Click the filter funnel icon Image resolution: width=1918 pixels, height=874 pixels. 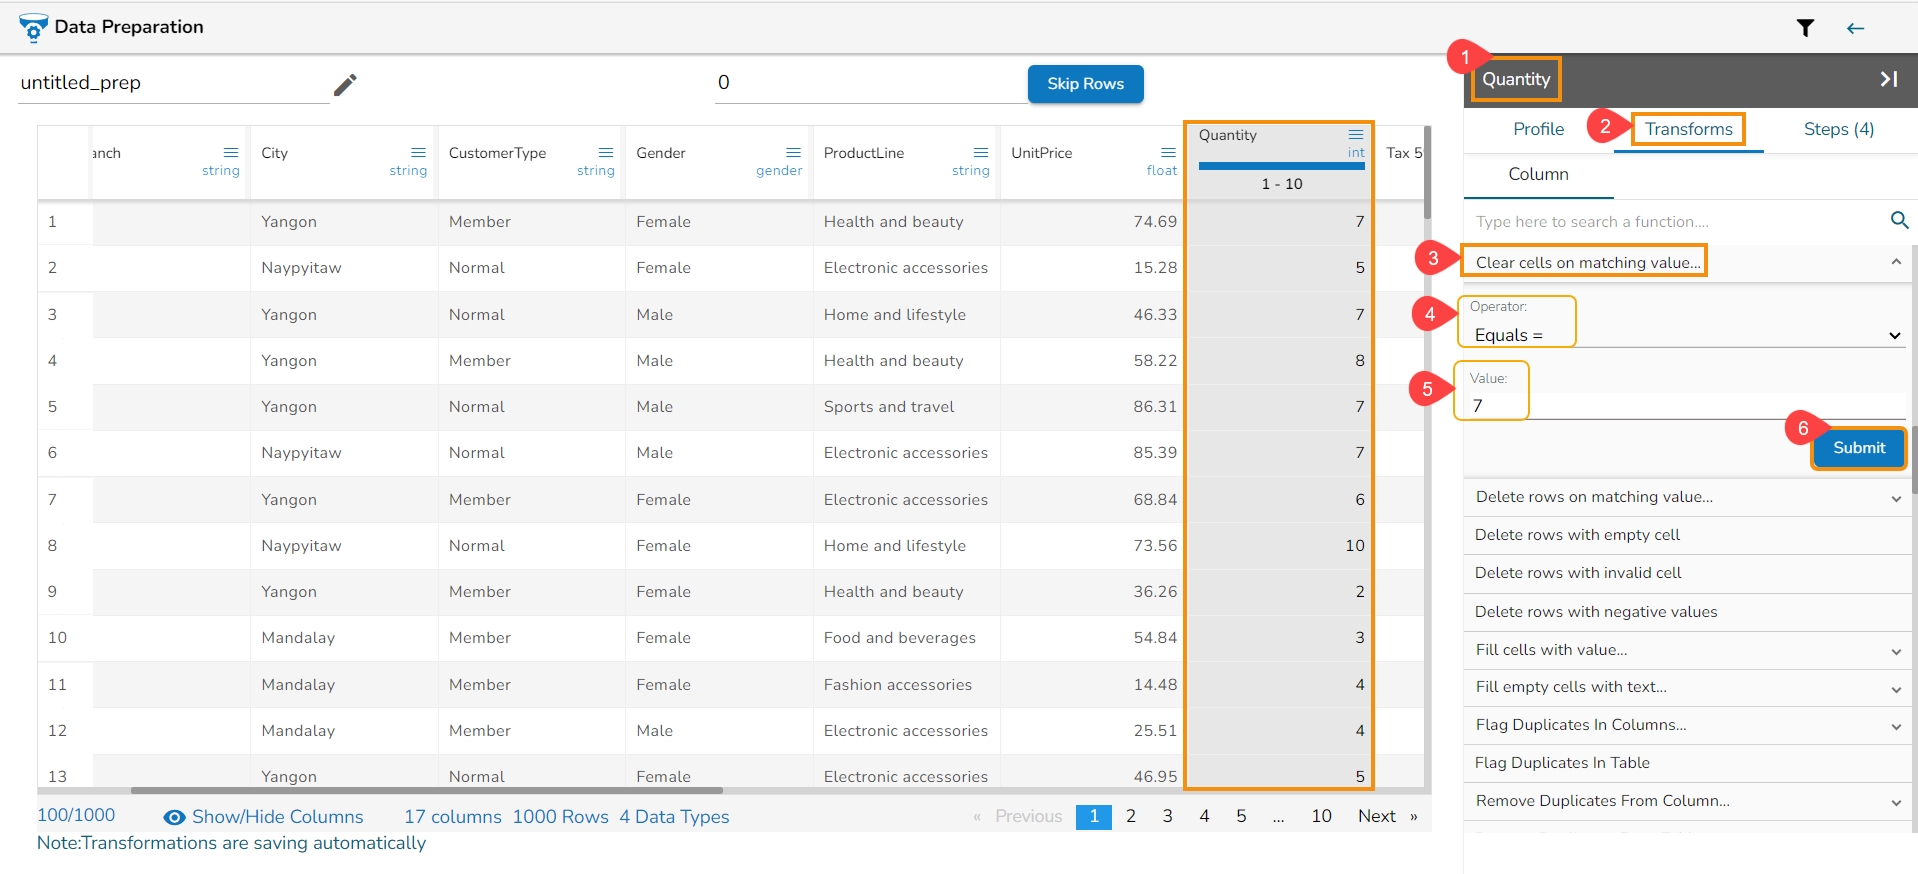coord(1805,28)
